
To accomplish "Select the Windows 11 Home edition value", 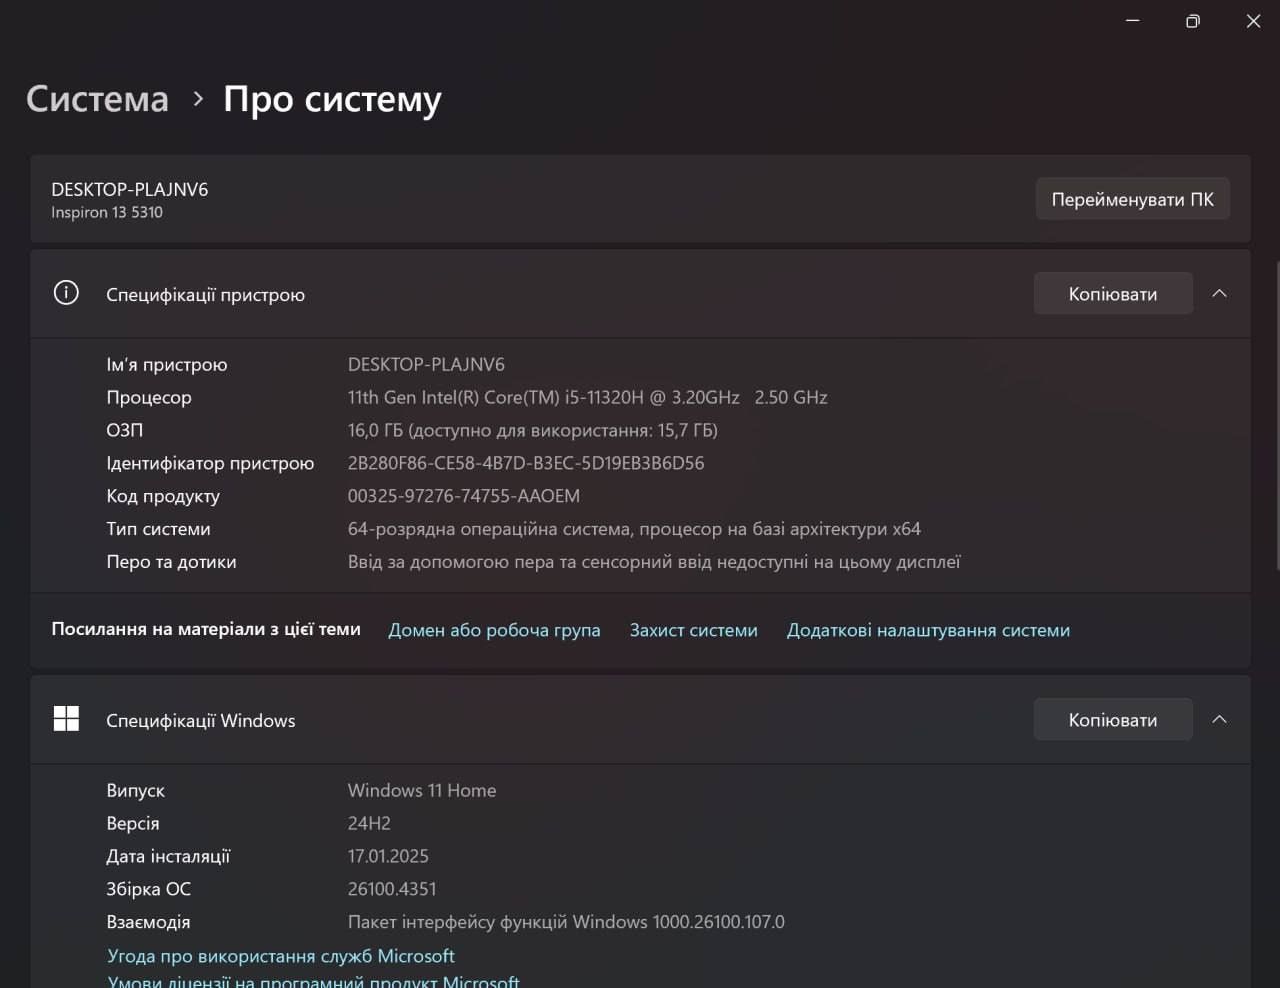I will point(422,790).
